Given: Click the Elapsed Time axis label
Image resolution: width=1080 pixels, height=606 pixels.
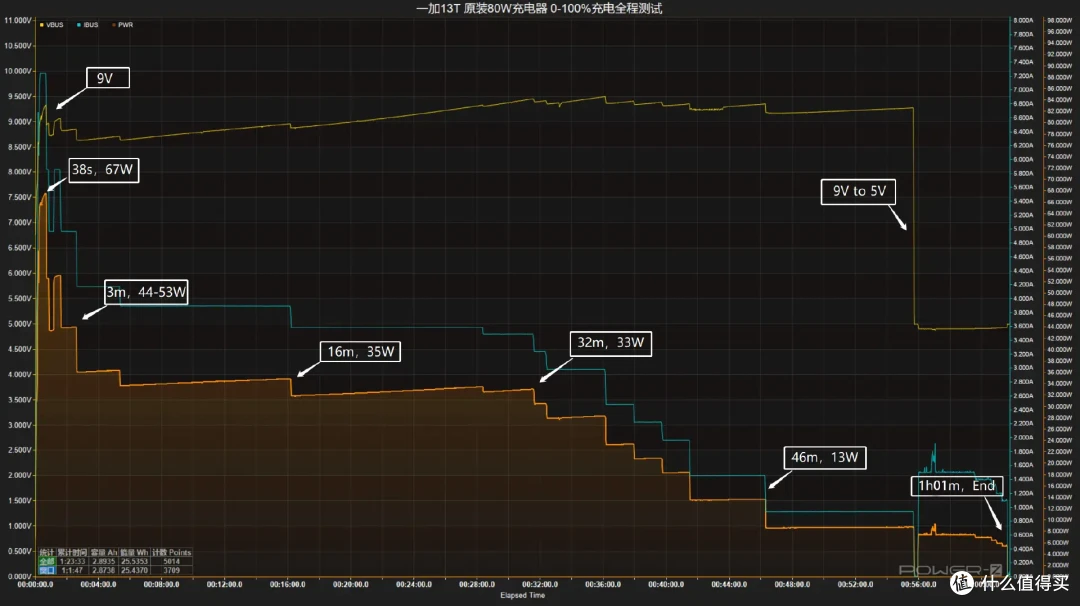Looking at the screenshot, I should click(522, 595).
